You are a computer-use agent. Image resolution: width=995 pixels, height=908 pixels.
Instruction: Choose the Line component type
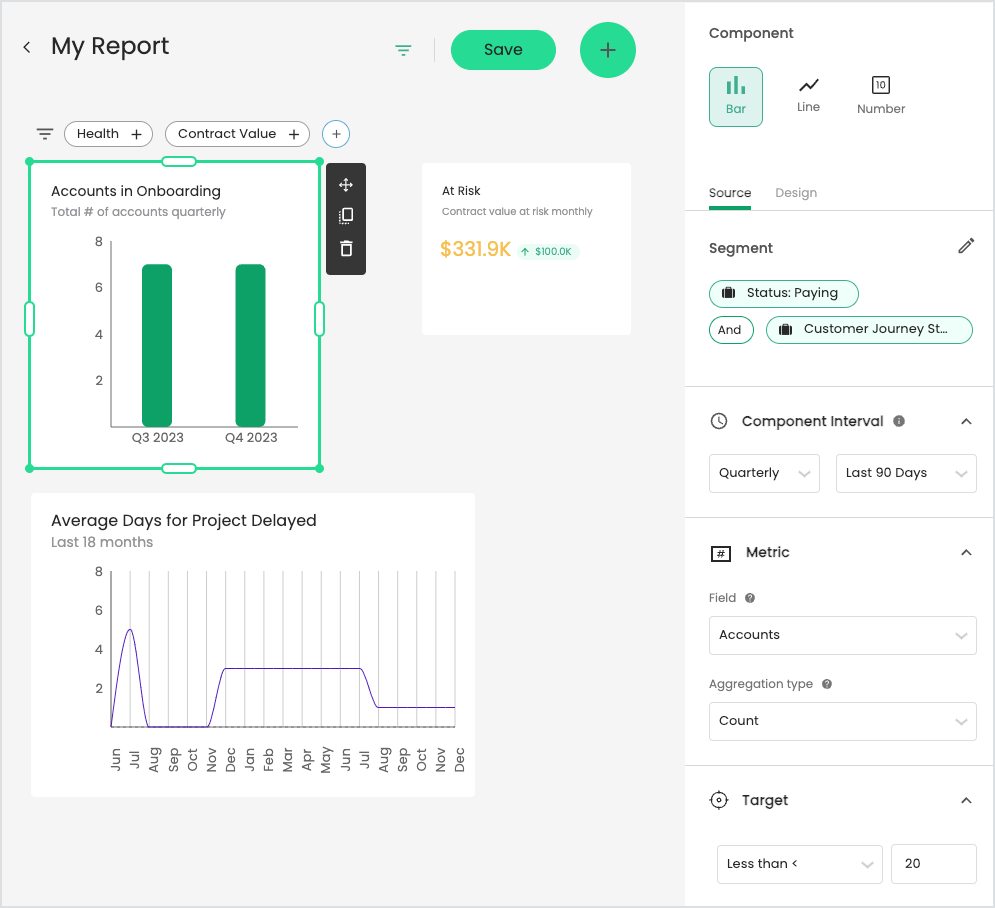(808, 96)
